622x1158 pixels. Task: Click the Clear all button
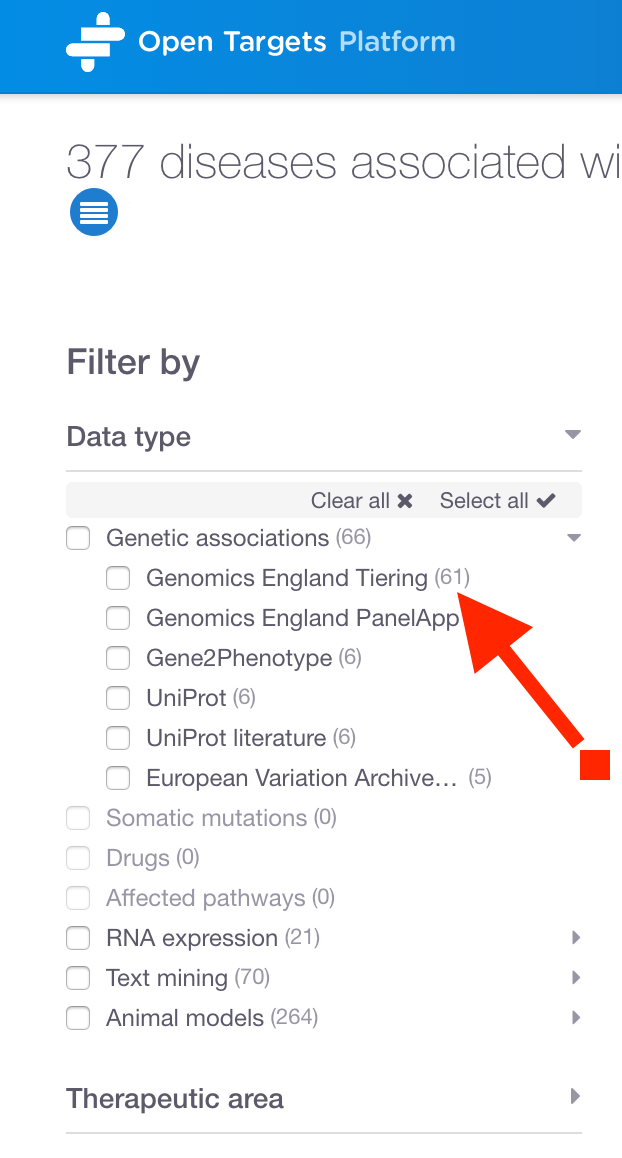(361, 500)
